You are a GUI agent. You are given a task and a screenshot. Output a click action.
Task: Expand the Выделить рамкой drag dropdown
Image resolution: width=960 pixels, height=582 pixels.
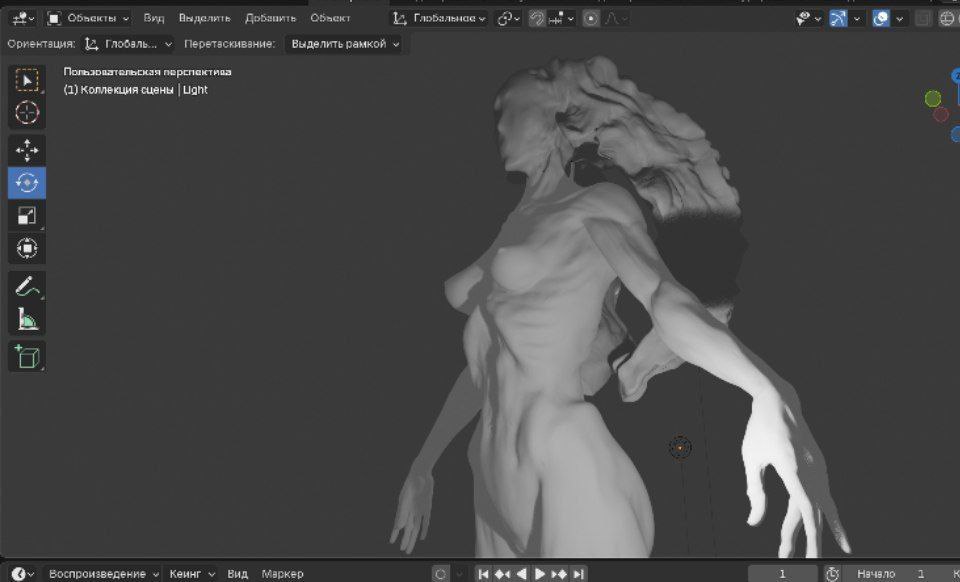tap(345, 44)
